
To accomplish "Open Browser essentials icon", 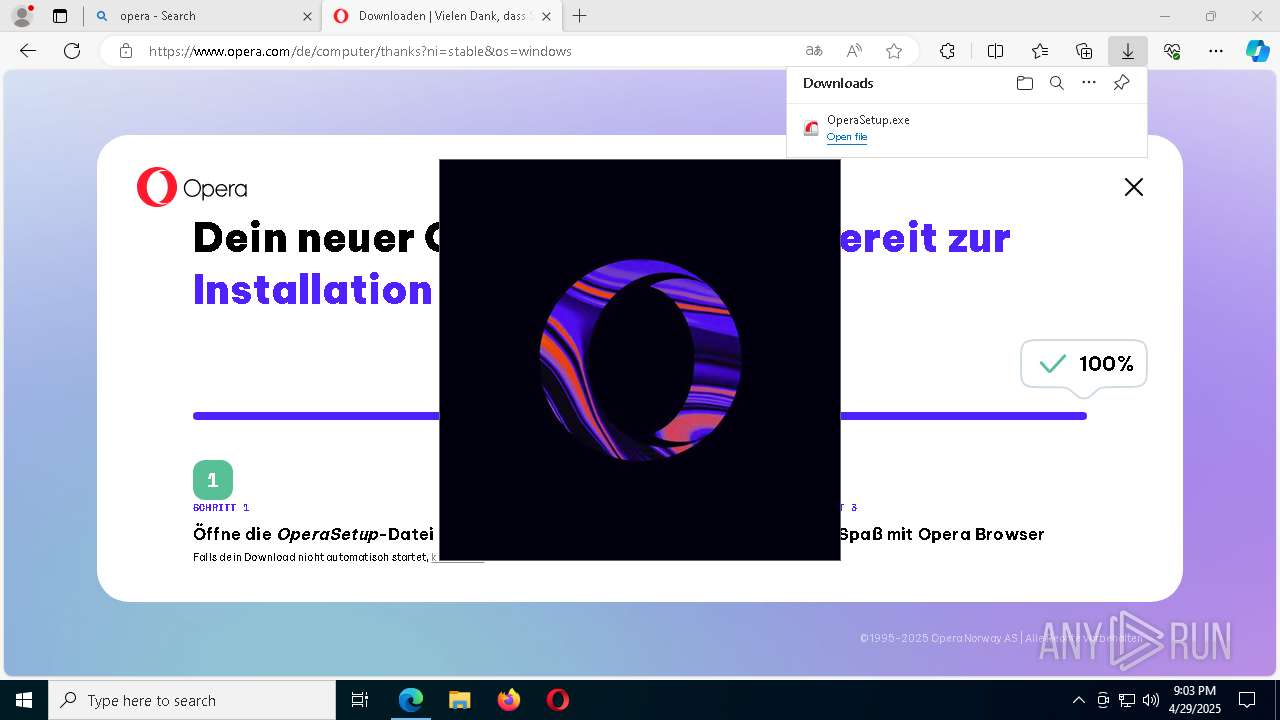I will 1172,51.
